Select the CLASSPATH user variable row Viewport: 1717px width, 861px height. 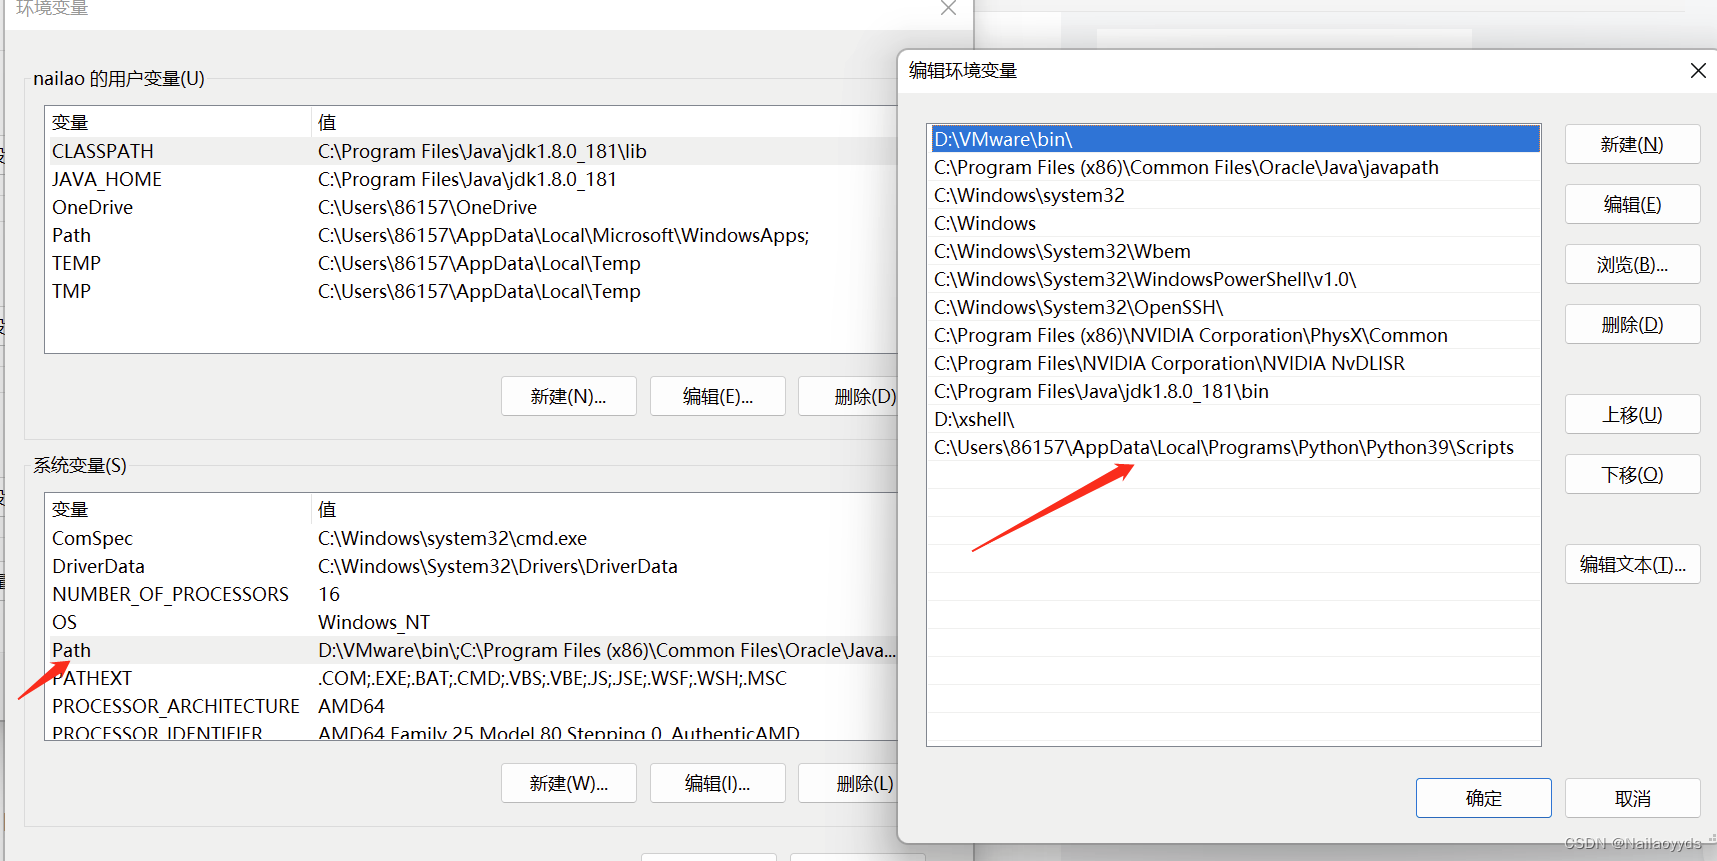[x=472, y=151]
